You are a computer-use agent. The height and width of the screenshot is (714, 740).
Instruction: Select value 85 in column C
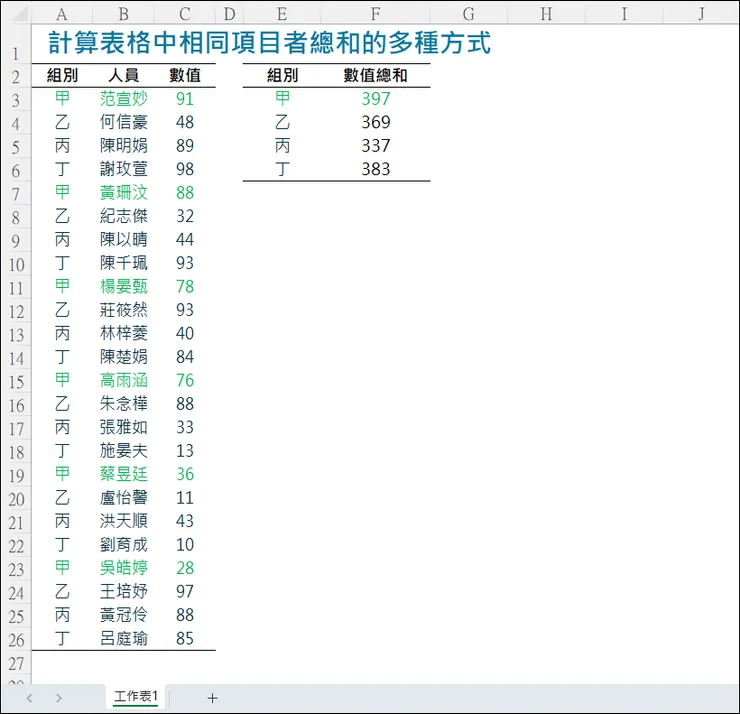pos(185,638)
